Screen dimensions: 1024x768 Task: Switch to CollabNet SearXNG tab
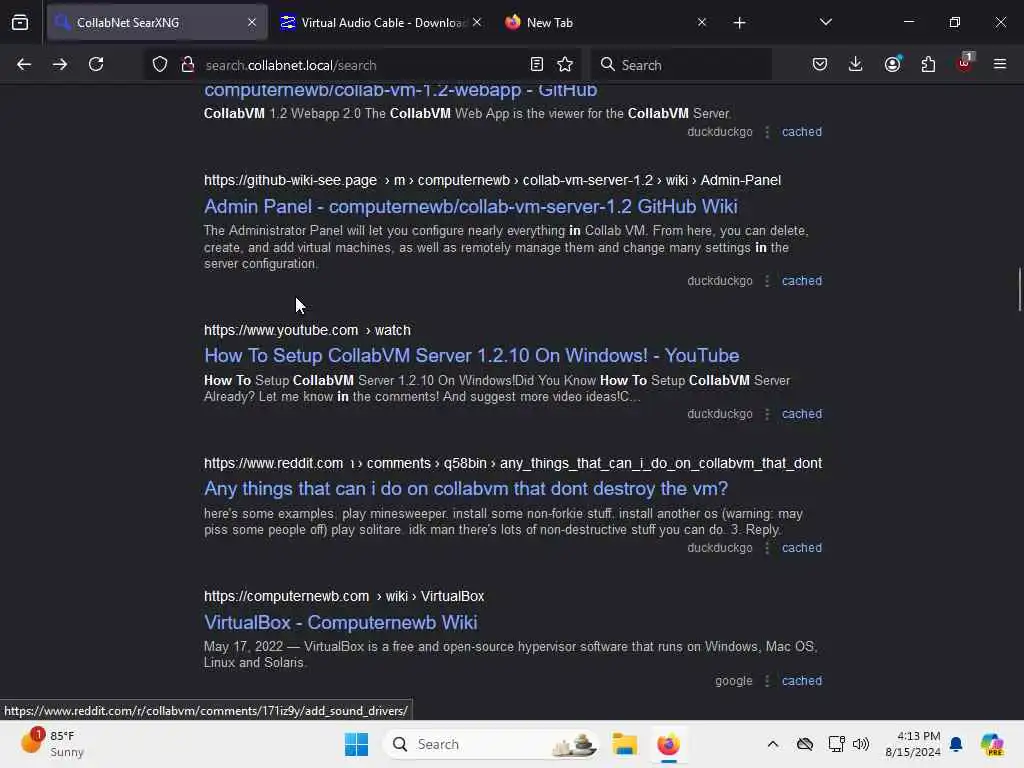coord(157,22)
